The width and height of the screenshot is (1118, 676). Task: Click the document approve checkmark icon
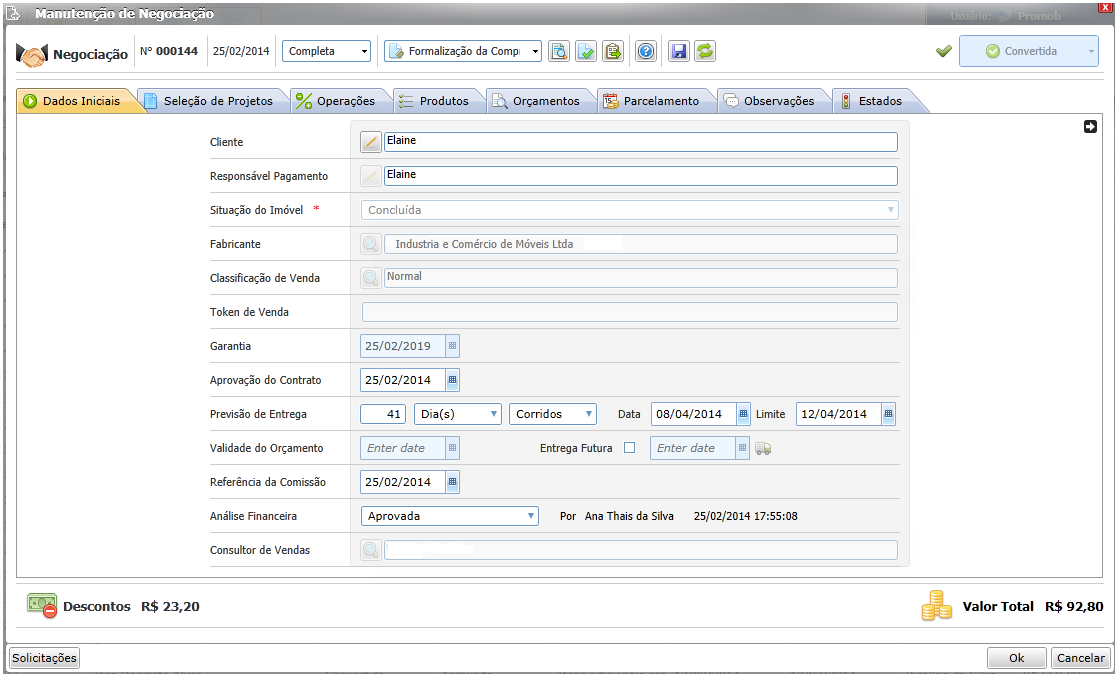[586, 51]
